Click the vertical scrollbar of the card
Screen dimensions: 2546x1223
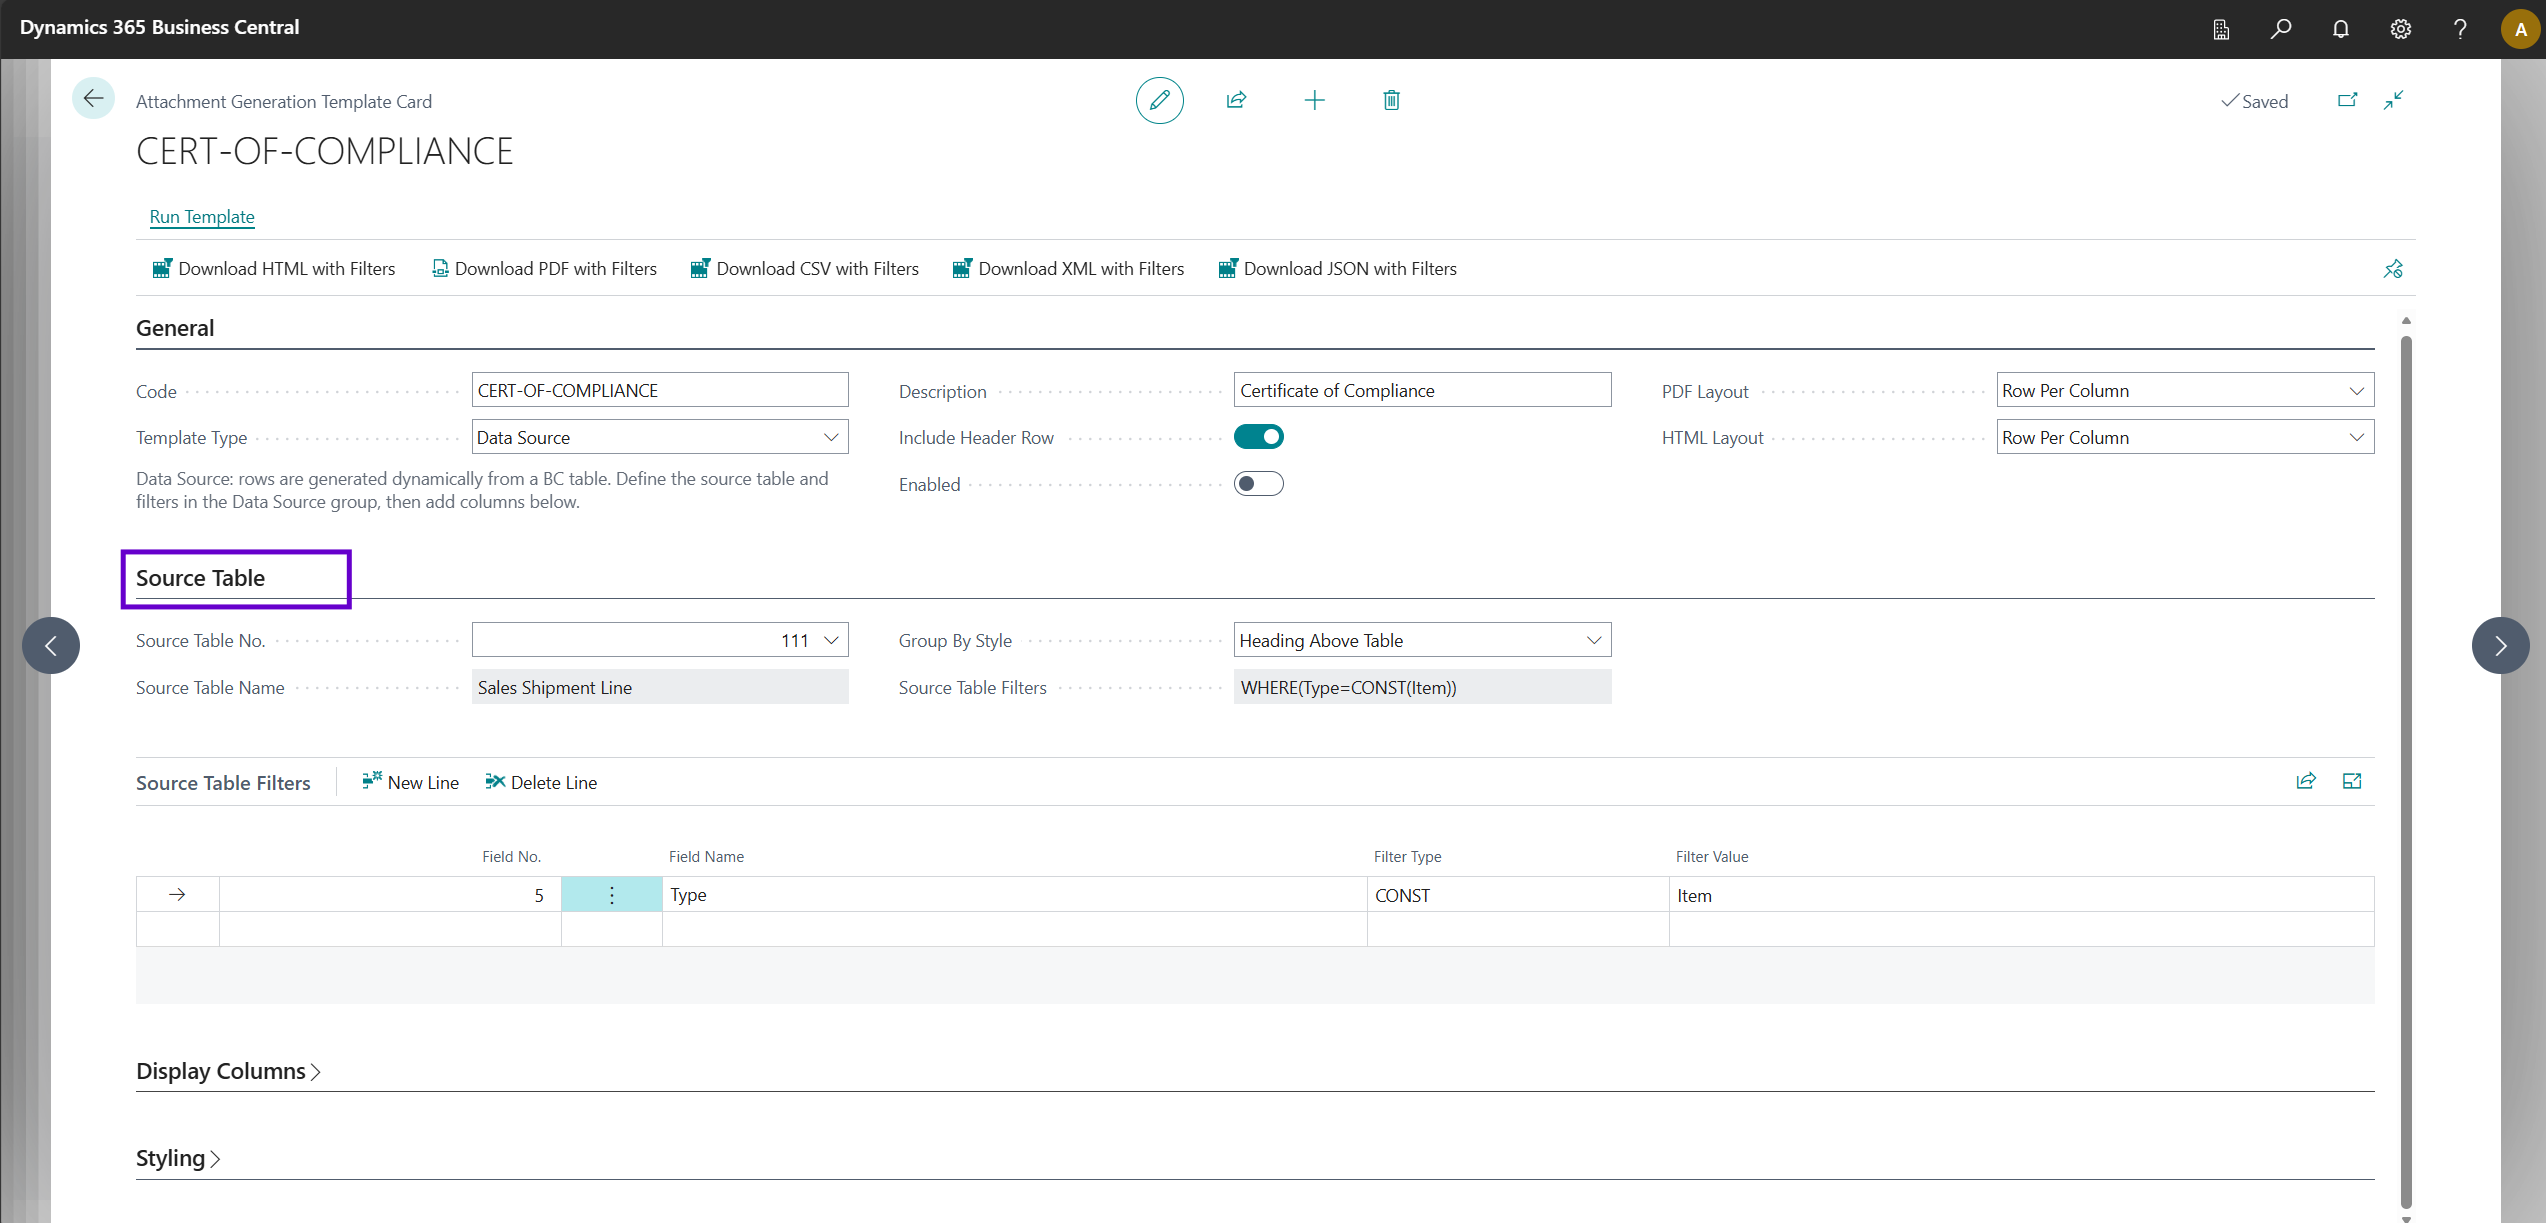(x=2406, y=770)
